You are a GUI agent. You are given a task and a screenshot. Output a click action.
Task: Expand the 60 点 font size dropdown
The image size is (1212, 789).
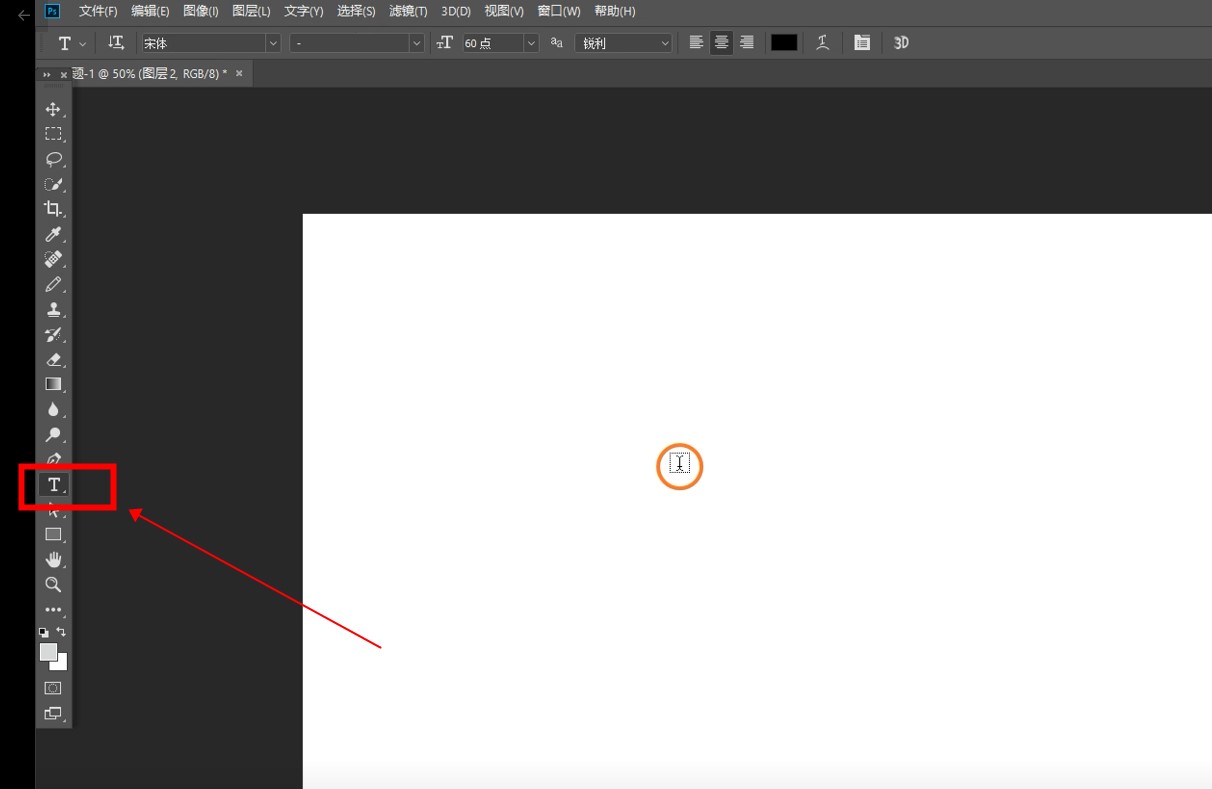point(530,43)
